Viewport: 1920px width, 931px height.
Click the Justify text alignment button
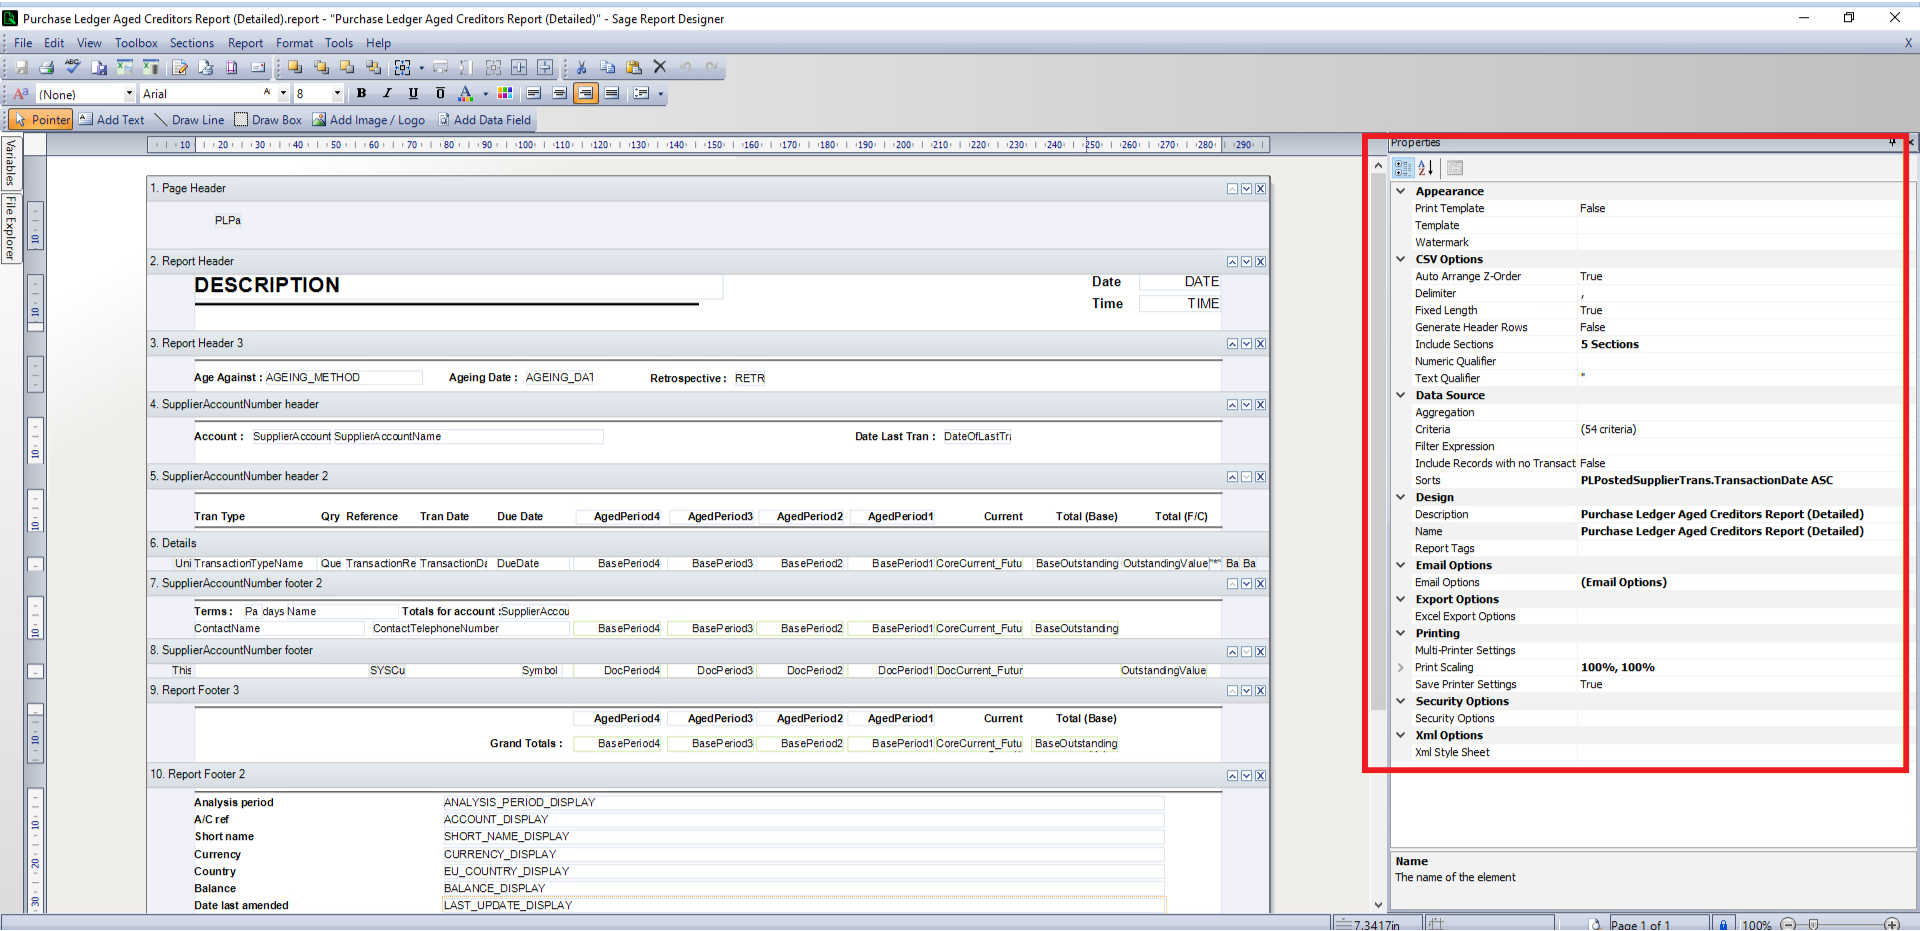612,94
